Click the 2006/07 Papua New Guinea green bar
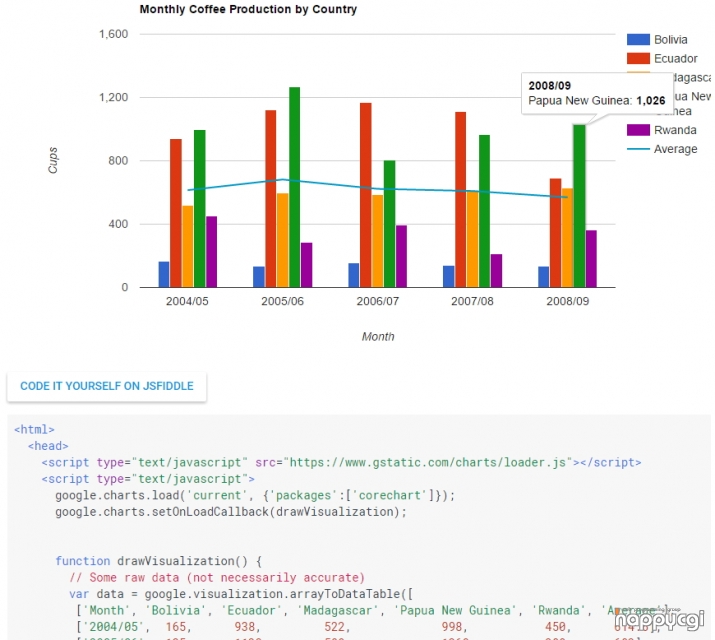The width and height of the screenshot is (715, 640). point(389,224)
